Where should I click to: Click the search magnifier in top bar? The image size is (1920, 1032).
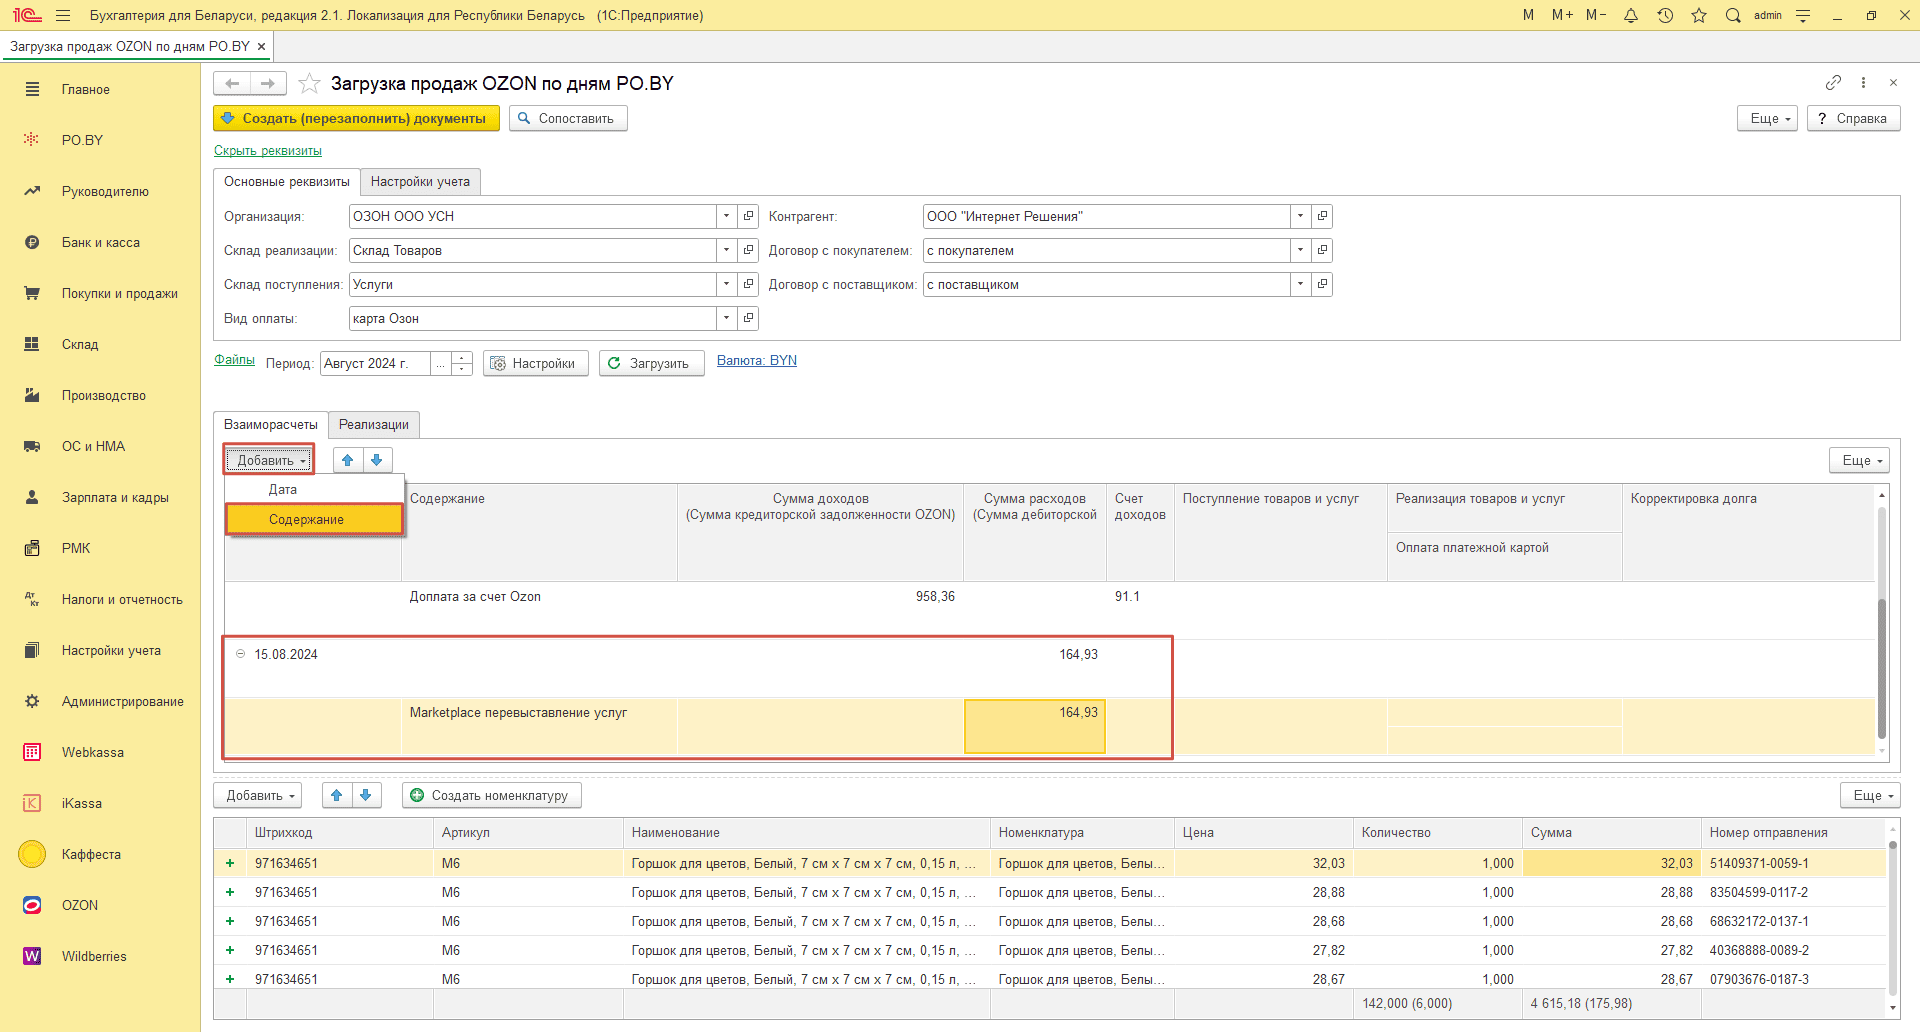1733,15
